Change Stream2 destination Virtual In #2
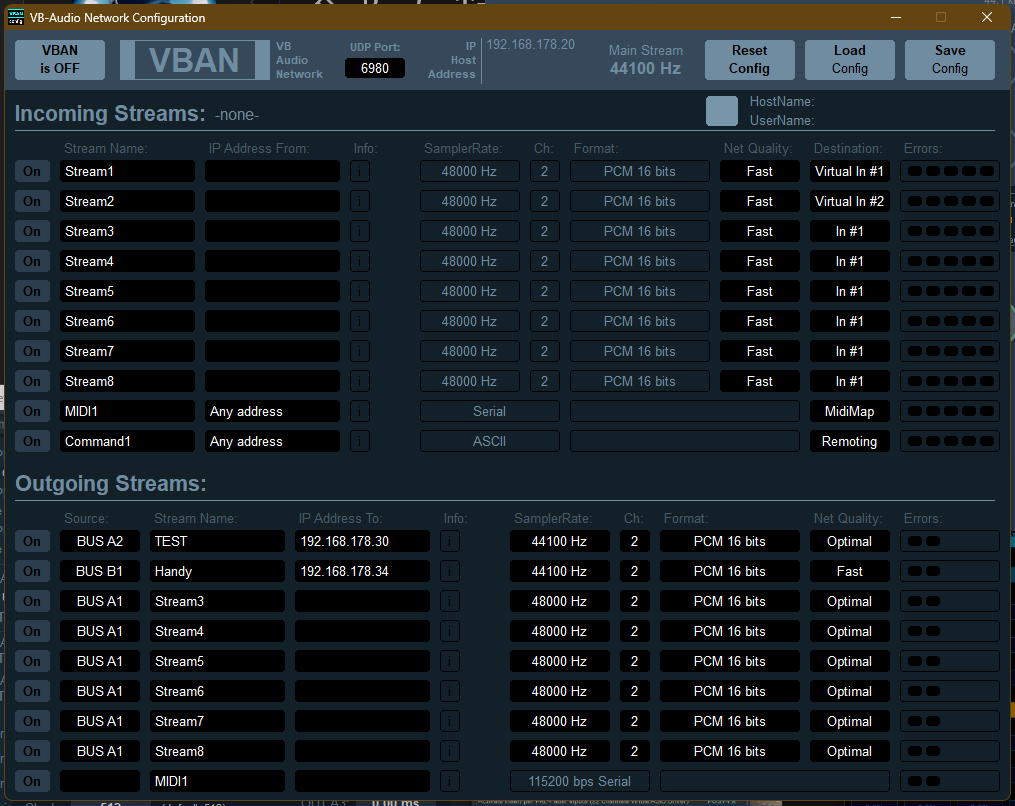 (849, 201)
